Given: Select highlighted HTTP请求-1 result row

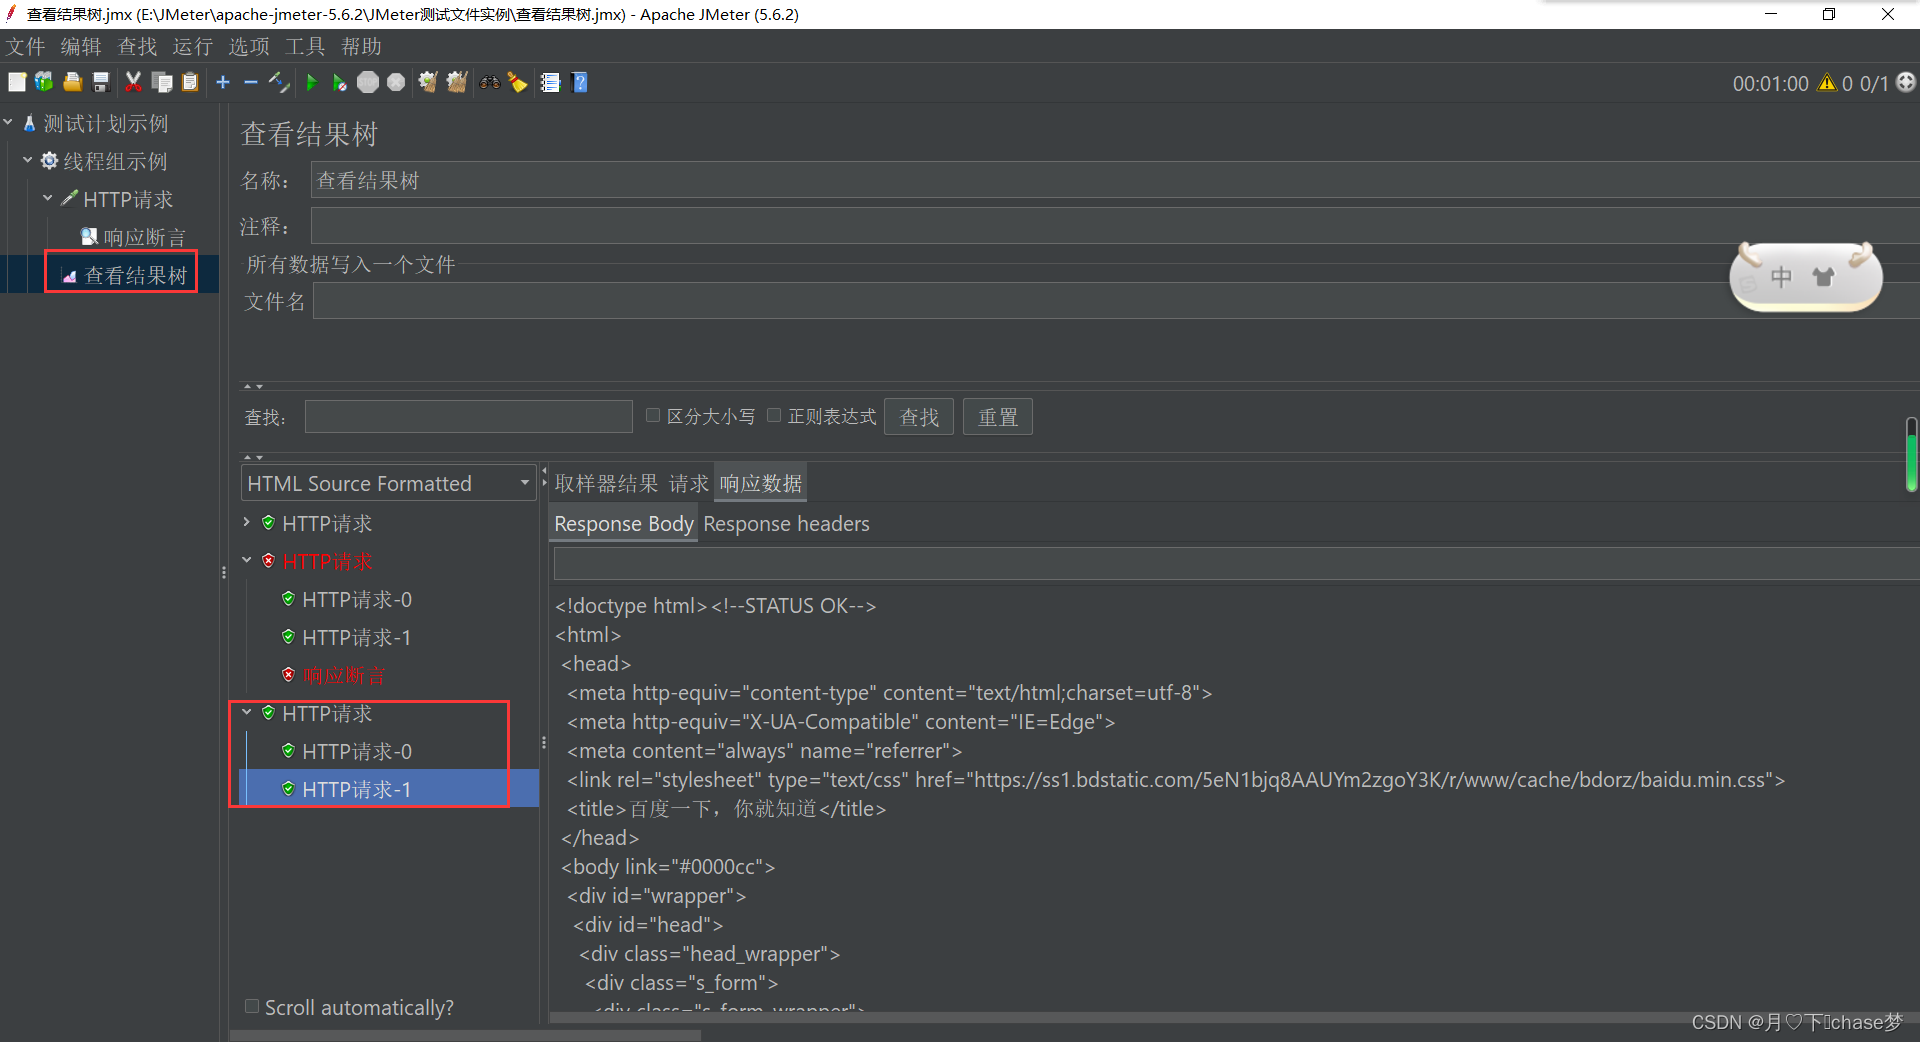Looking at the screenshot, I should coord(388,789).
